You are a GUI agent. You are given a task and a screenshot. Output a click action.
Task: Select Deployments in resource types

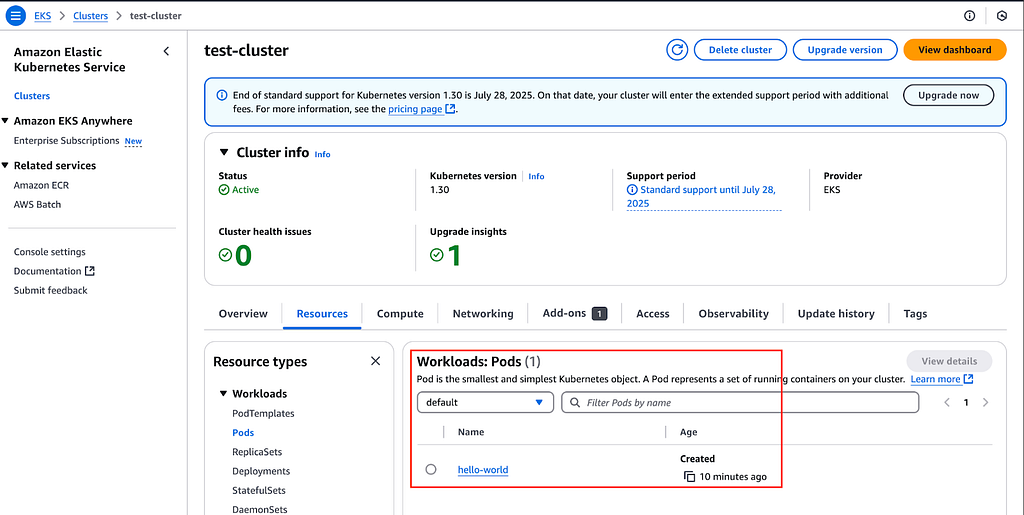261,471
